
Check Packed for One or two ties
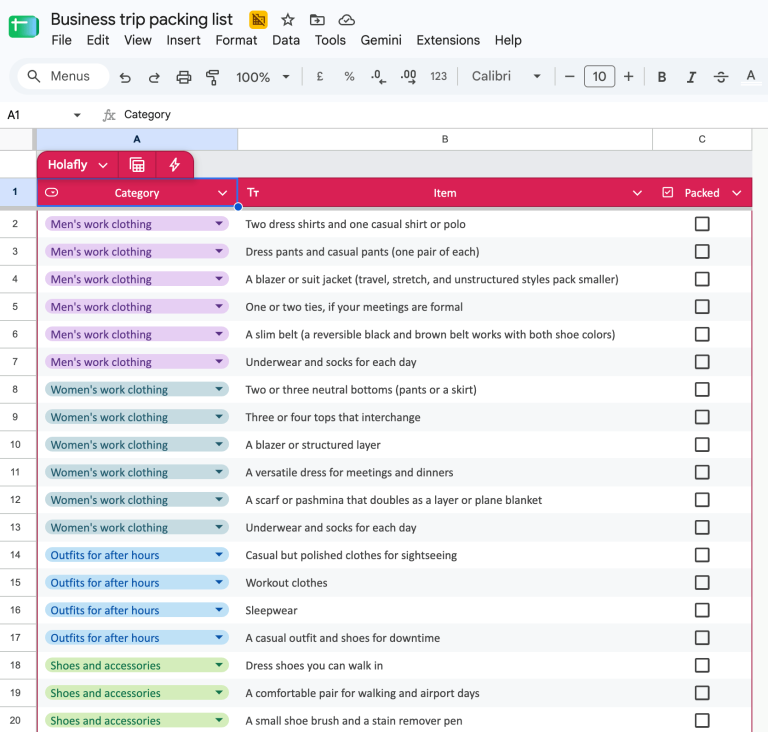[702, 307]
